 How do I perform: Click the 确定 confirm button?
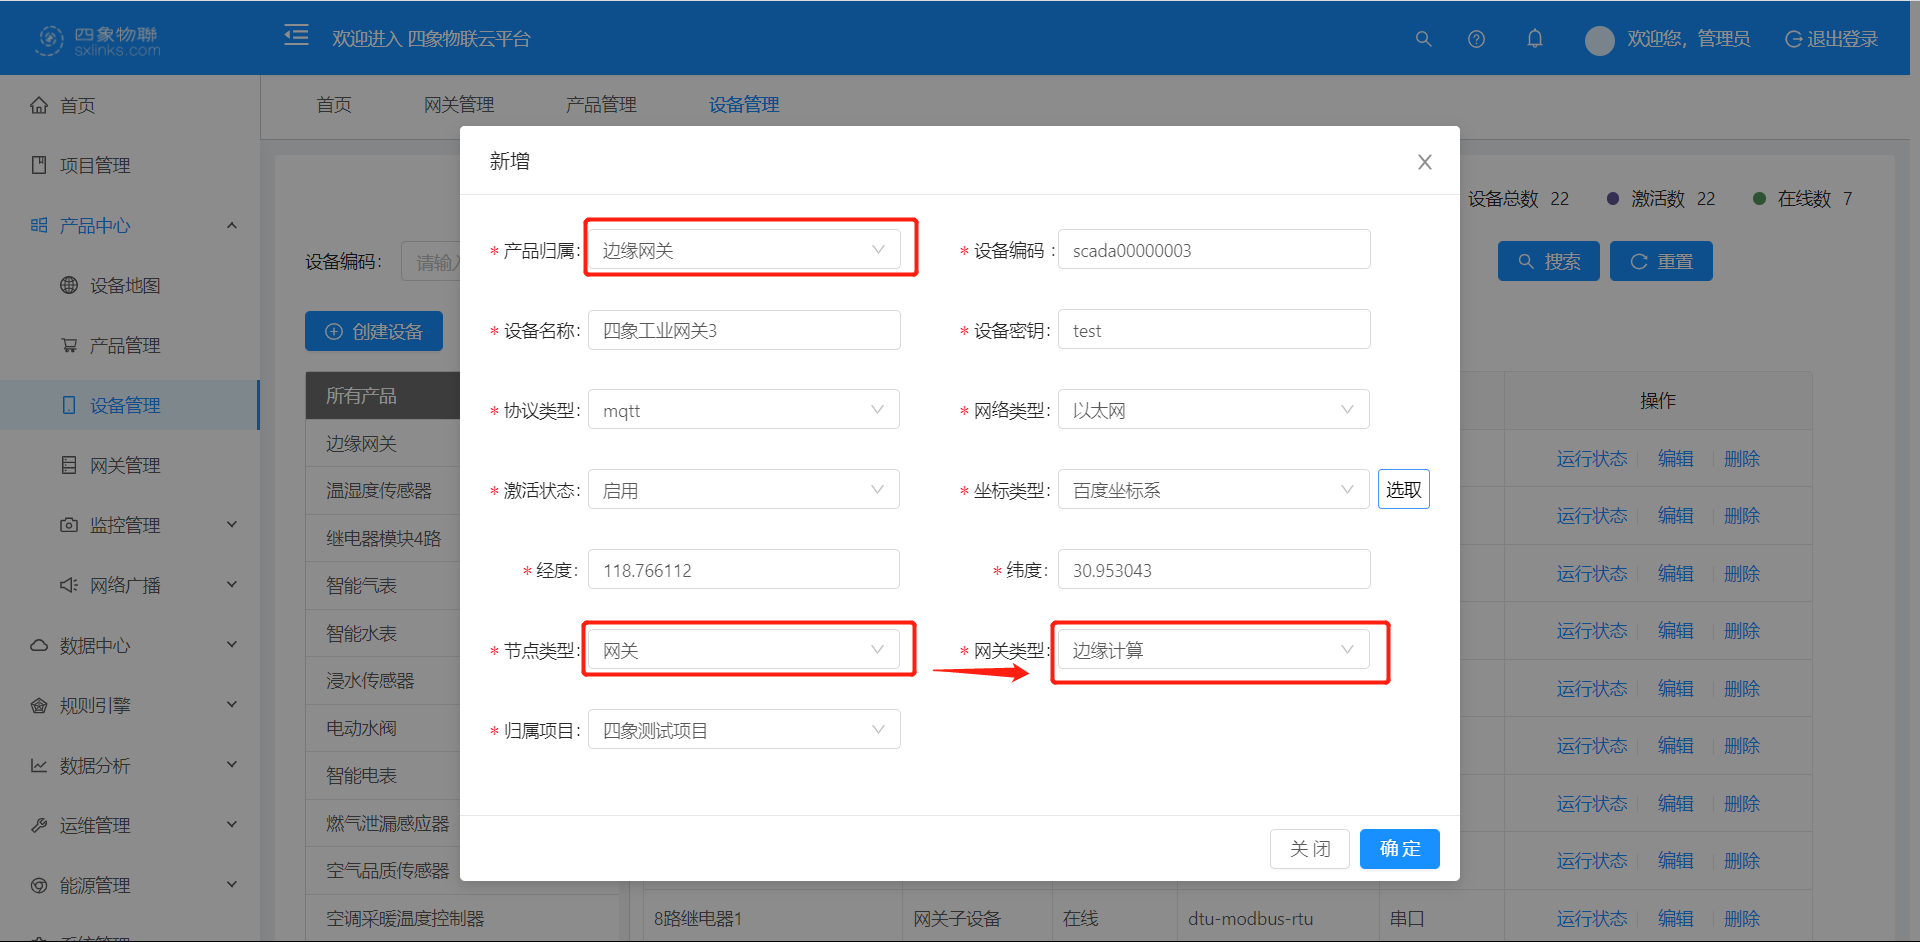coord(1399,848)
